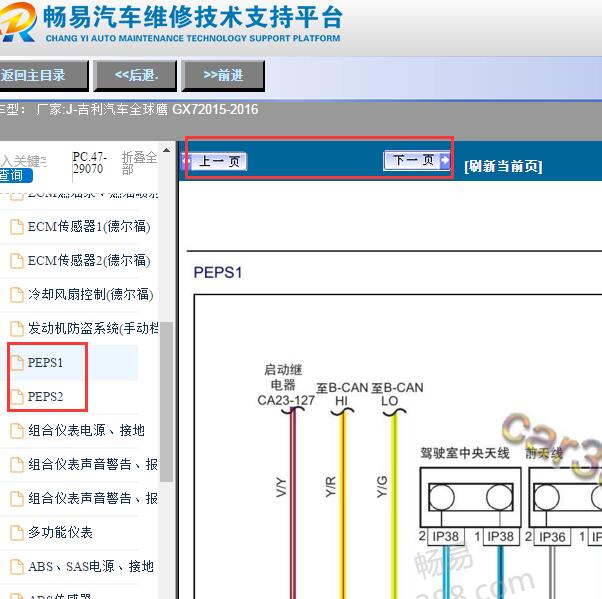Go forward with the >>前进 button
Viewport: 602px width, 599px height.
(x=223, y=76)
